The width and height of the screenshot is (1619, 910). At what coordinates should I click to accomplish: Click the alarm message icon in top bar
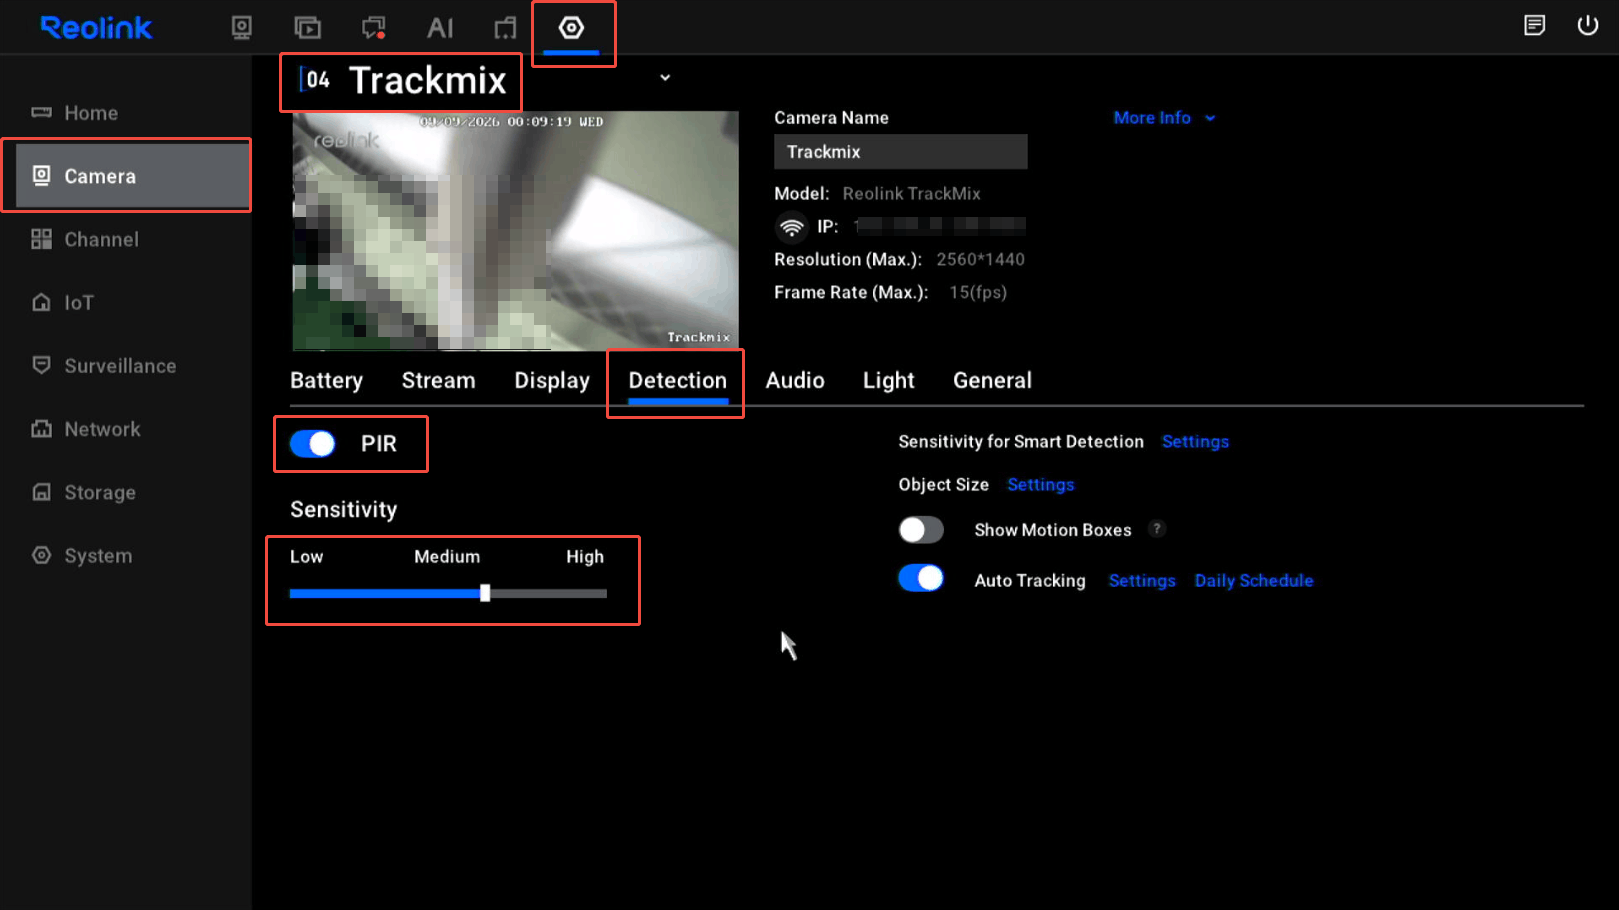pos(374,27)
